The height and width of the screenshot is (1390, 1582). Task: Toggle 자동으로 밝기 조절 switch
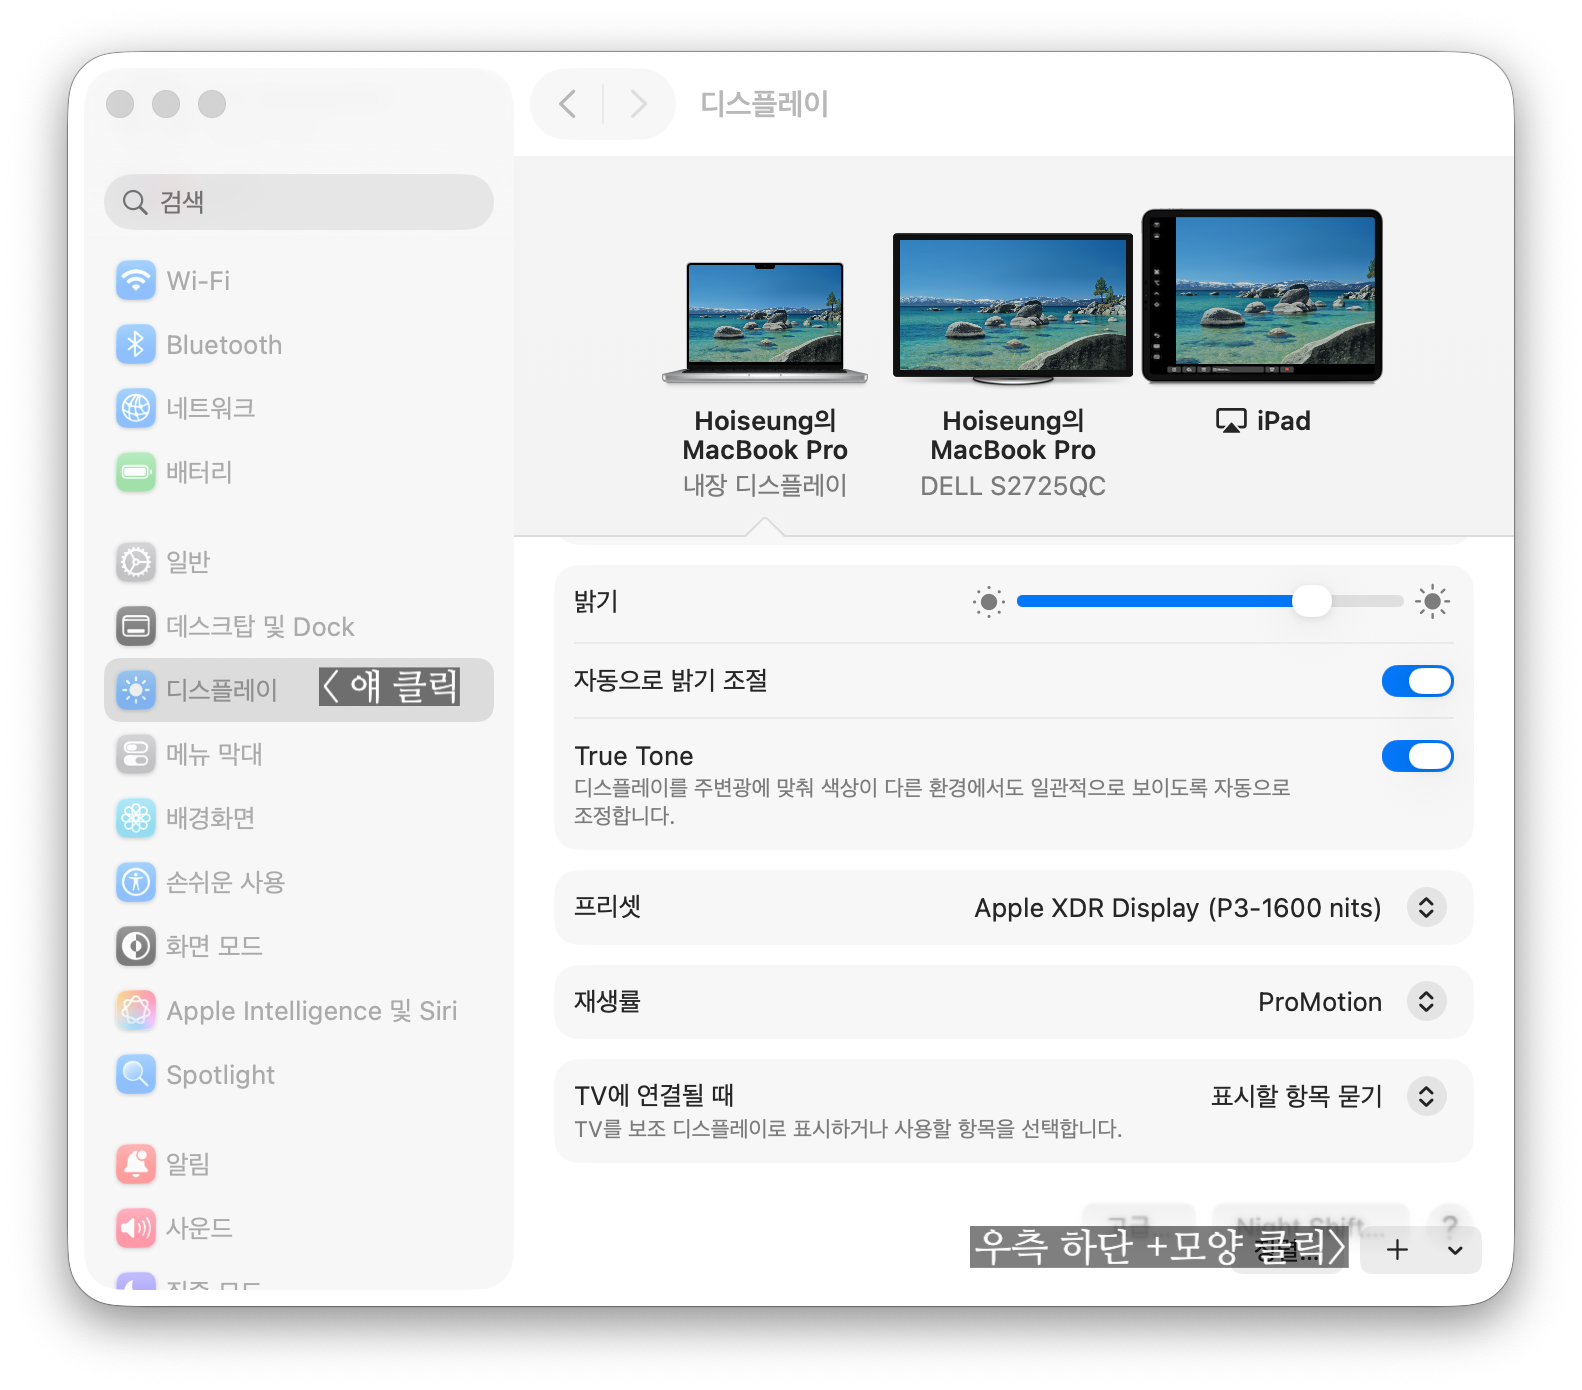[x=1417, y=681]
